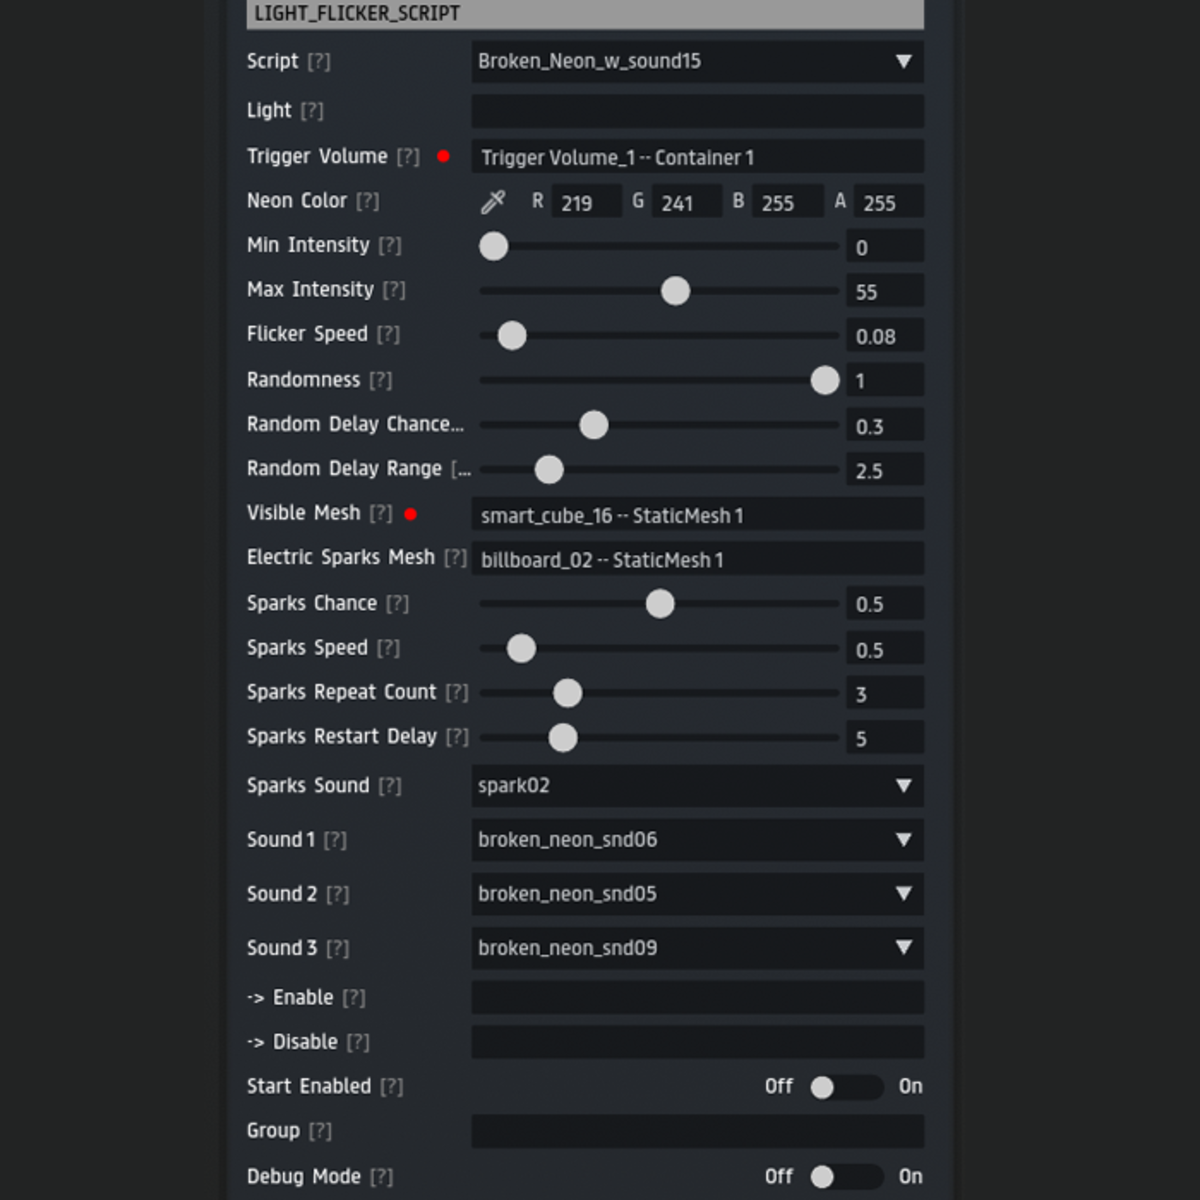This screenshot has height=1200, width=1200.
Task: Select the eyedropper for Neon Color
Action: (x=492, y=201)
